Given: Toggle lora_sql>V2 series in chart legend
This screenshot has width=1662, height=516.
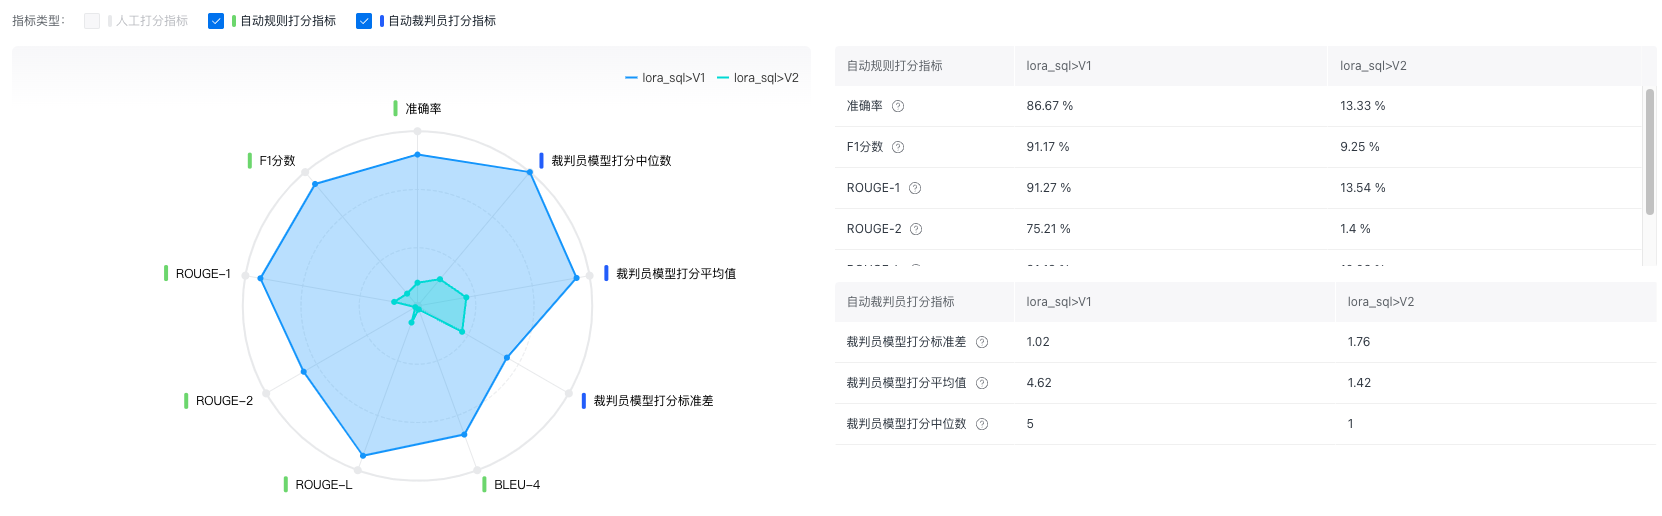Looking at the screenshot, I should click(x=758, y=78).
